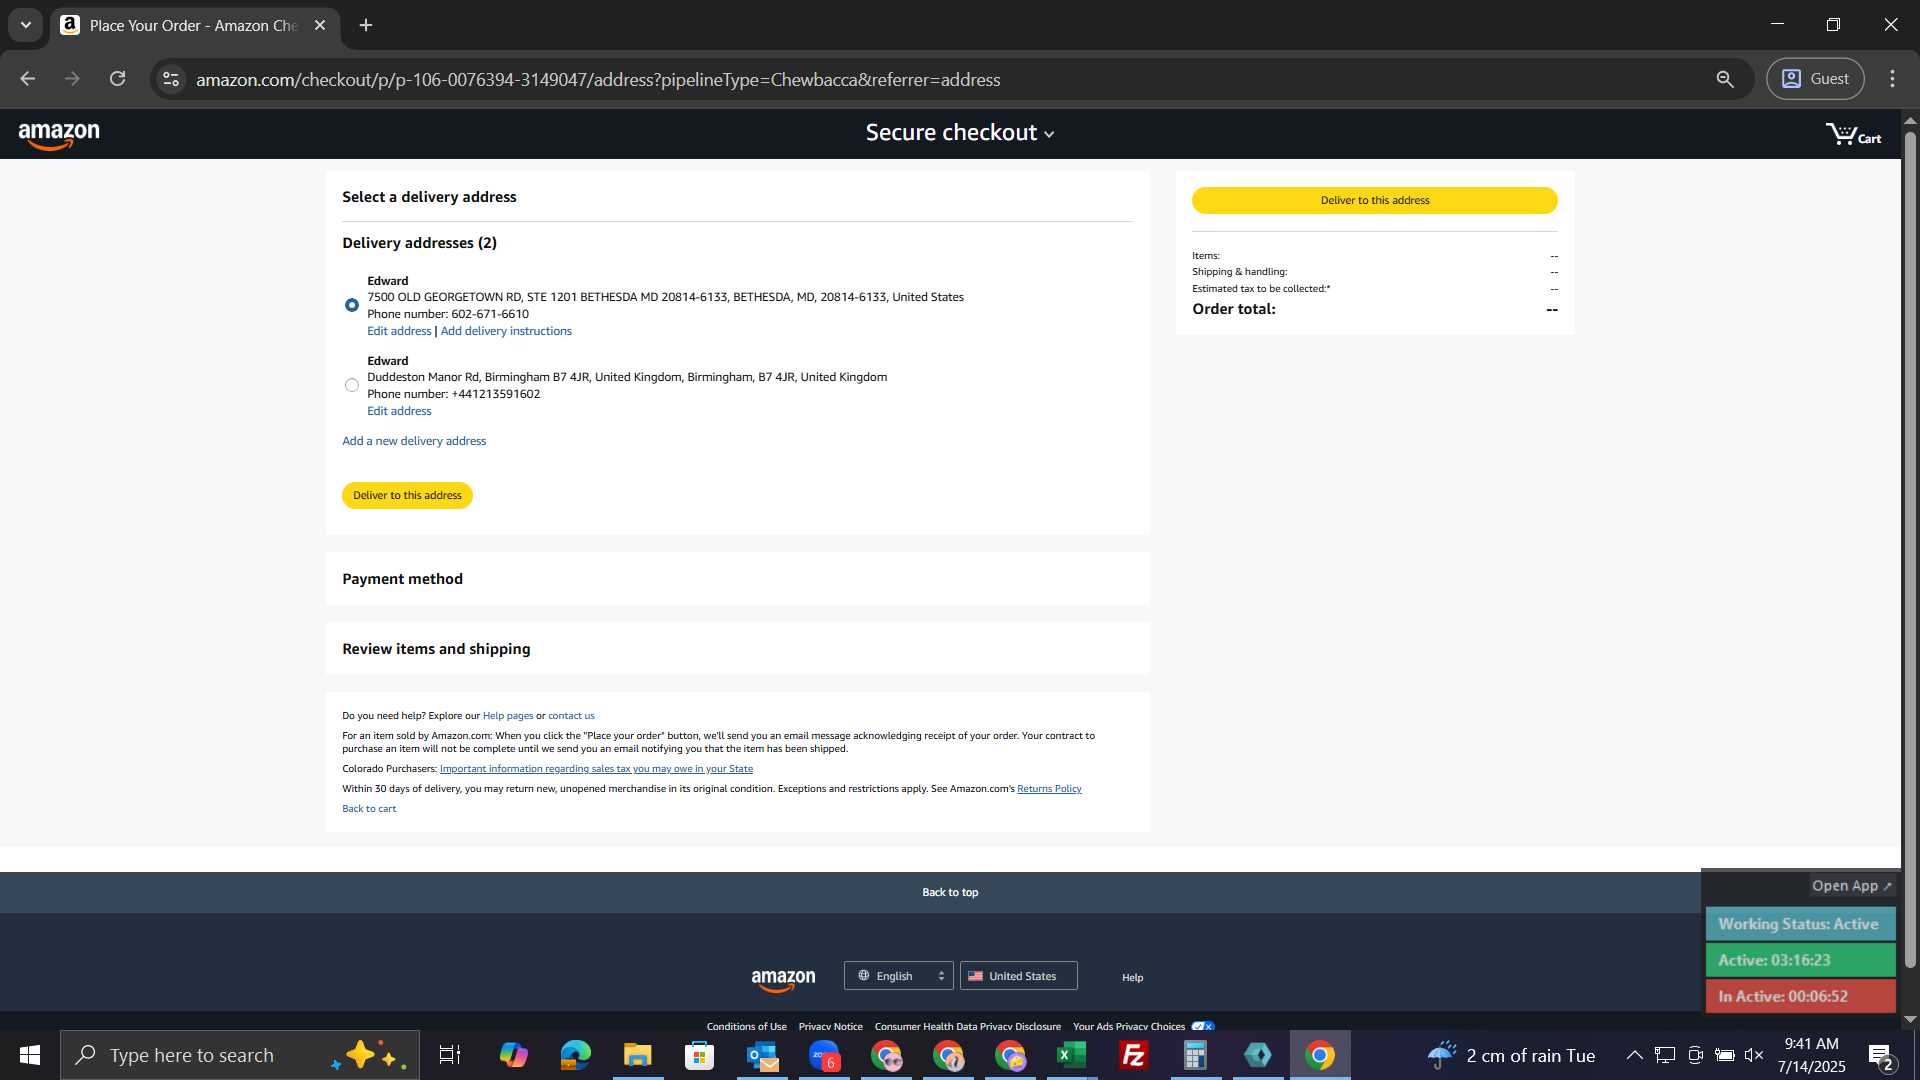
Task: Click Add a new delivery address
Action: pos(414,441)
